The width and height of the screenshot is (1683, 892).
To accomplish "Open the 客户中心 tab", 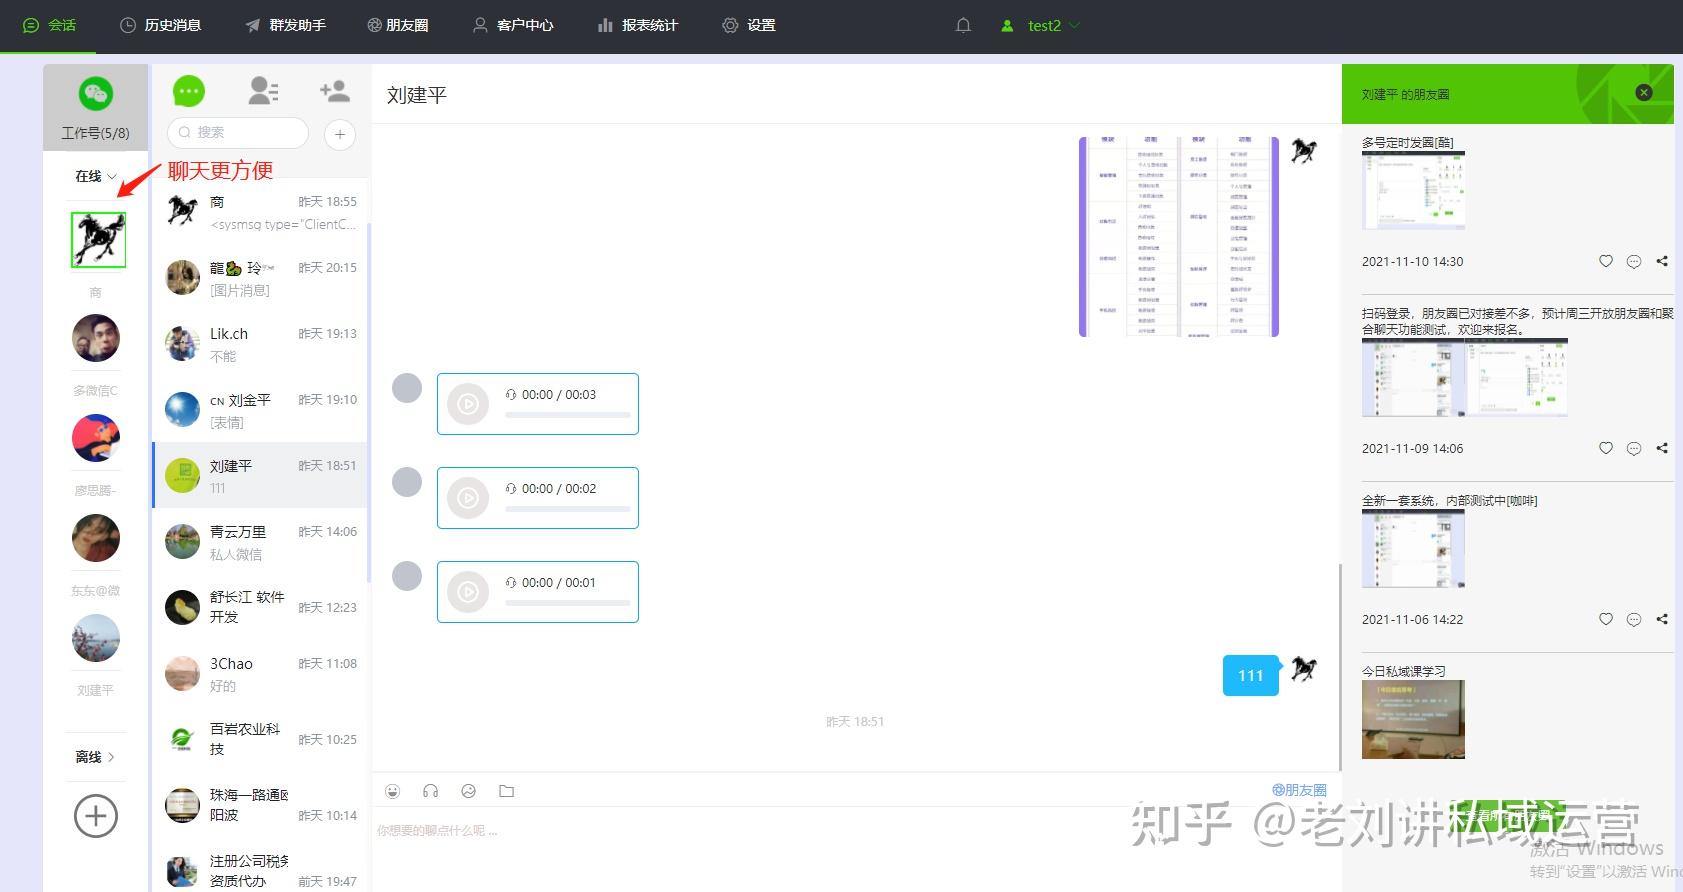I will (513, 25).
